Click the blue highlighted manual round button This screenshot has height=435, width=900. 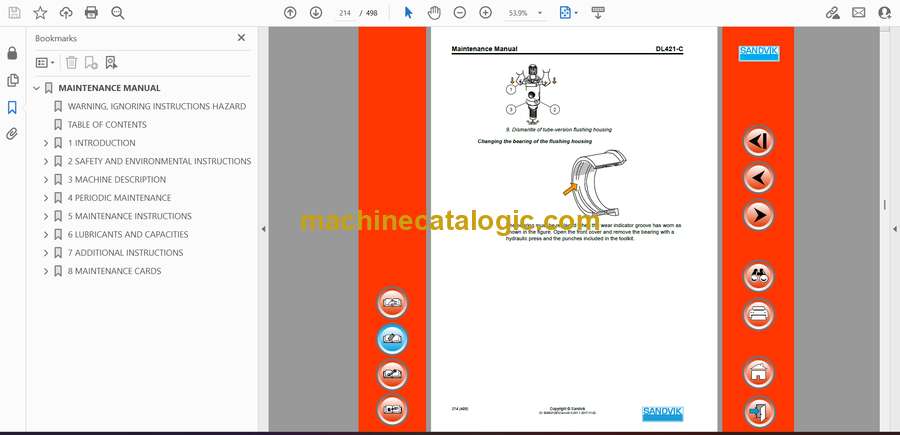[393, 339]
